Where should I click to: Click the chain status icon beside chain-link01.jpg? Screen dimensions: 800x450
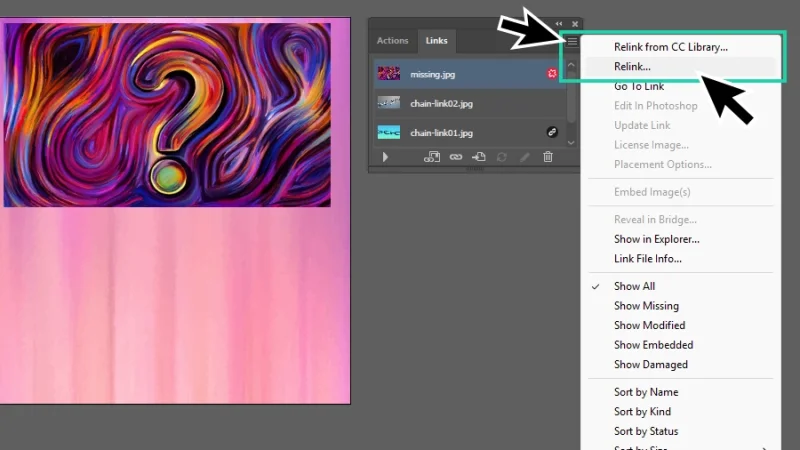pos(551,132)
